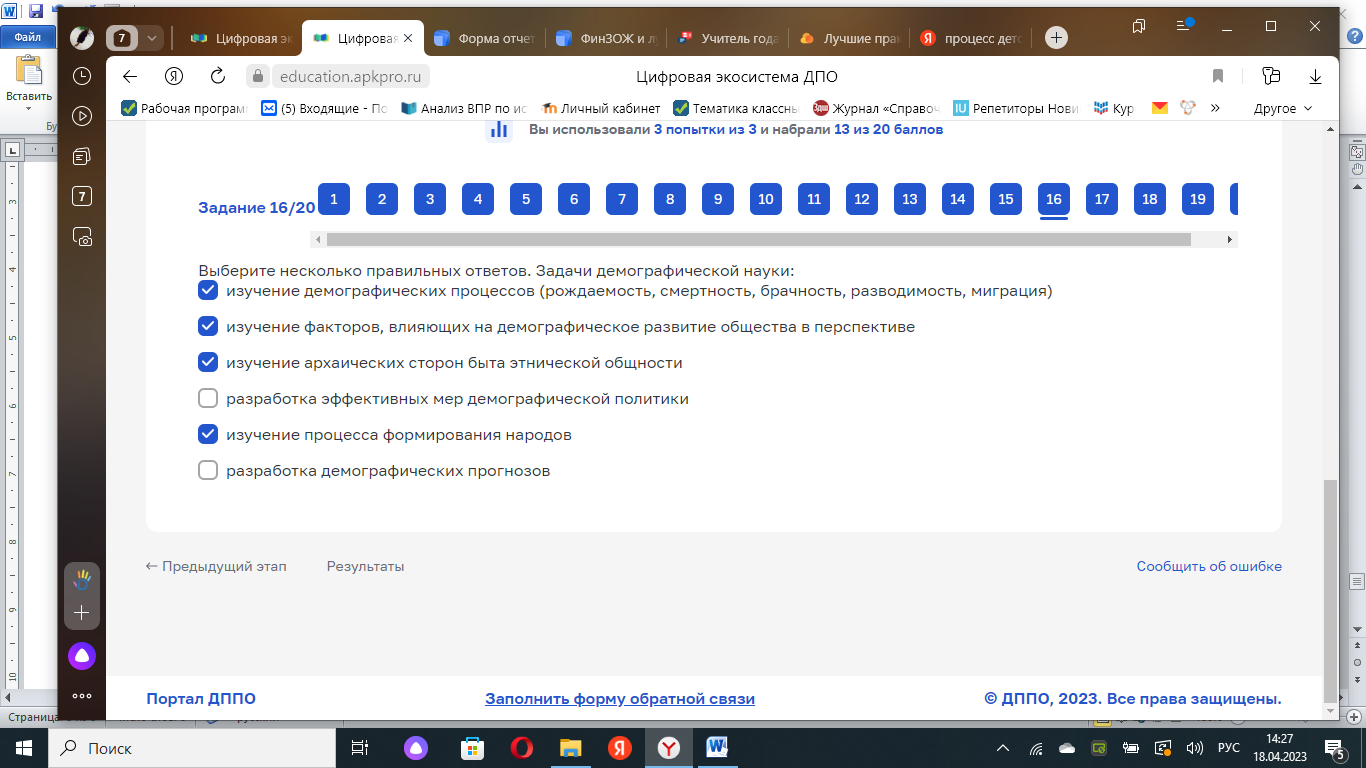Go to question 10
Screen dimensions: 1366x768
pyautogui.click(x=765, y=199)
